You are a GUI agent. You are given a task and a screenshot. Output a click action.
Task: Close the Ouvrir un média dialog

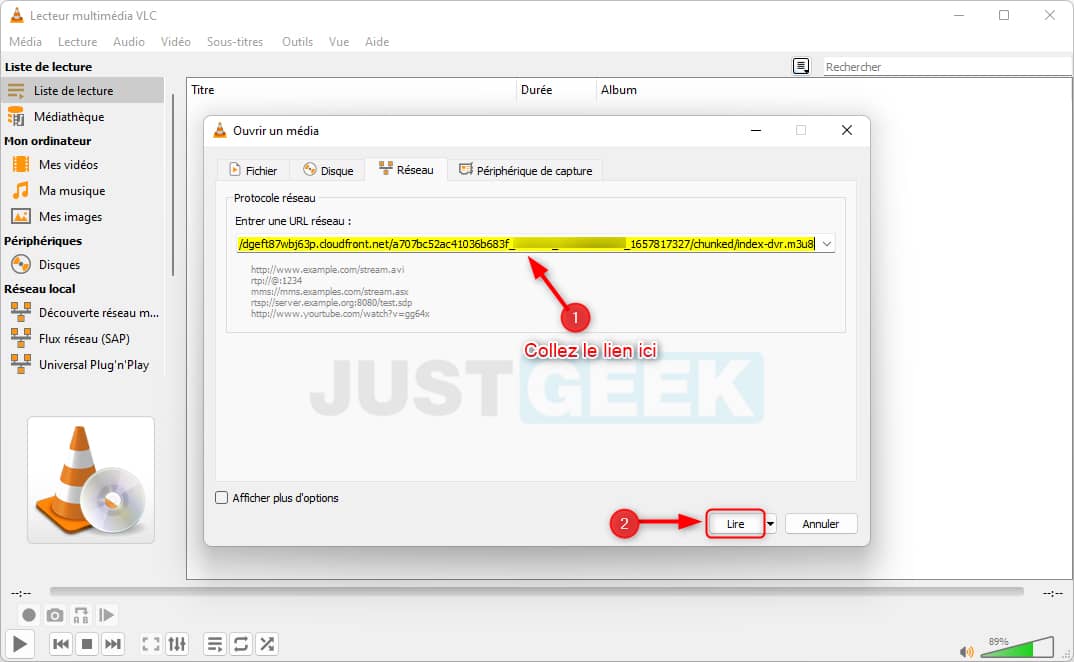847,130
